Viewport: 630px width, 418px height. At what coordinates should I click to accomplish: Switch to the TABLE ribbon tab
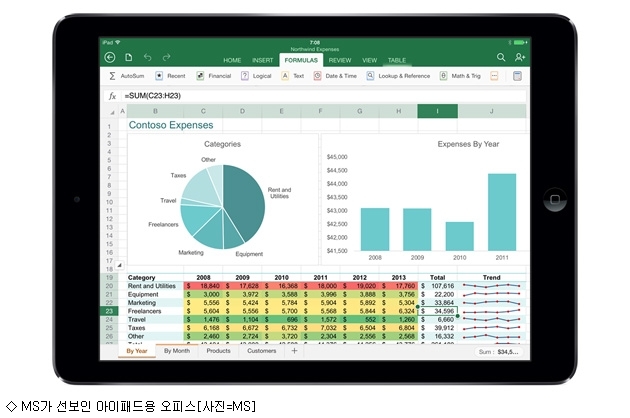pyautogui.click(x=397, y=60)
